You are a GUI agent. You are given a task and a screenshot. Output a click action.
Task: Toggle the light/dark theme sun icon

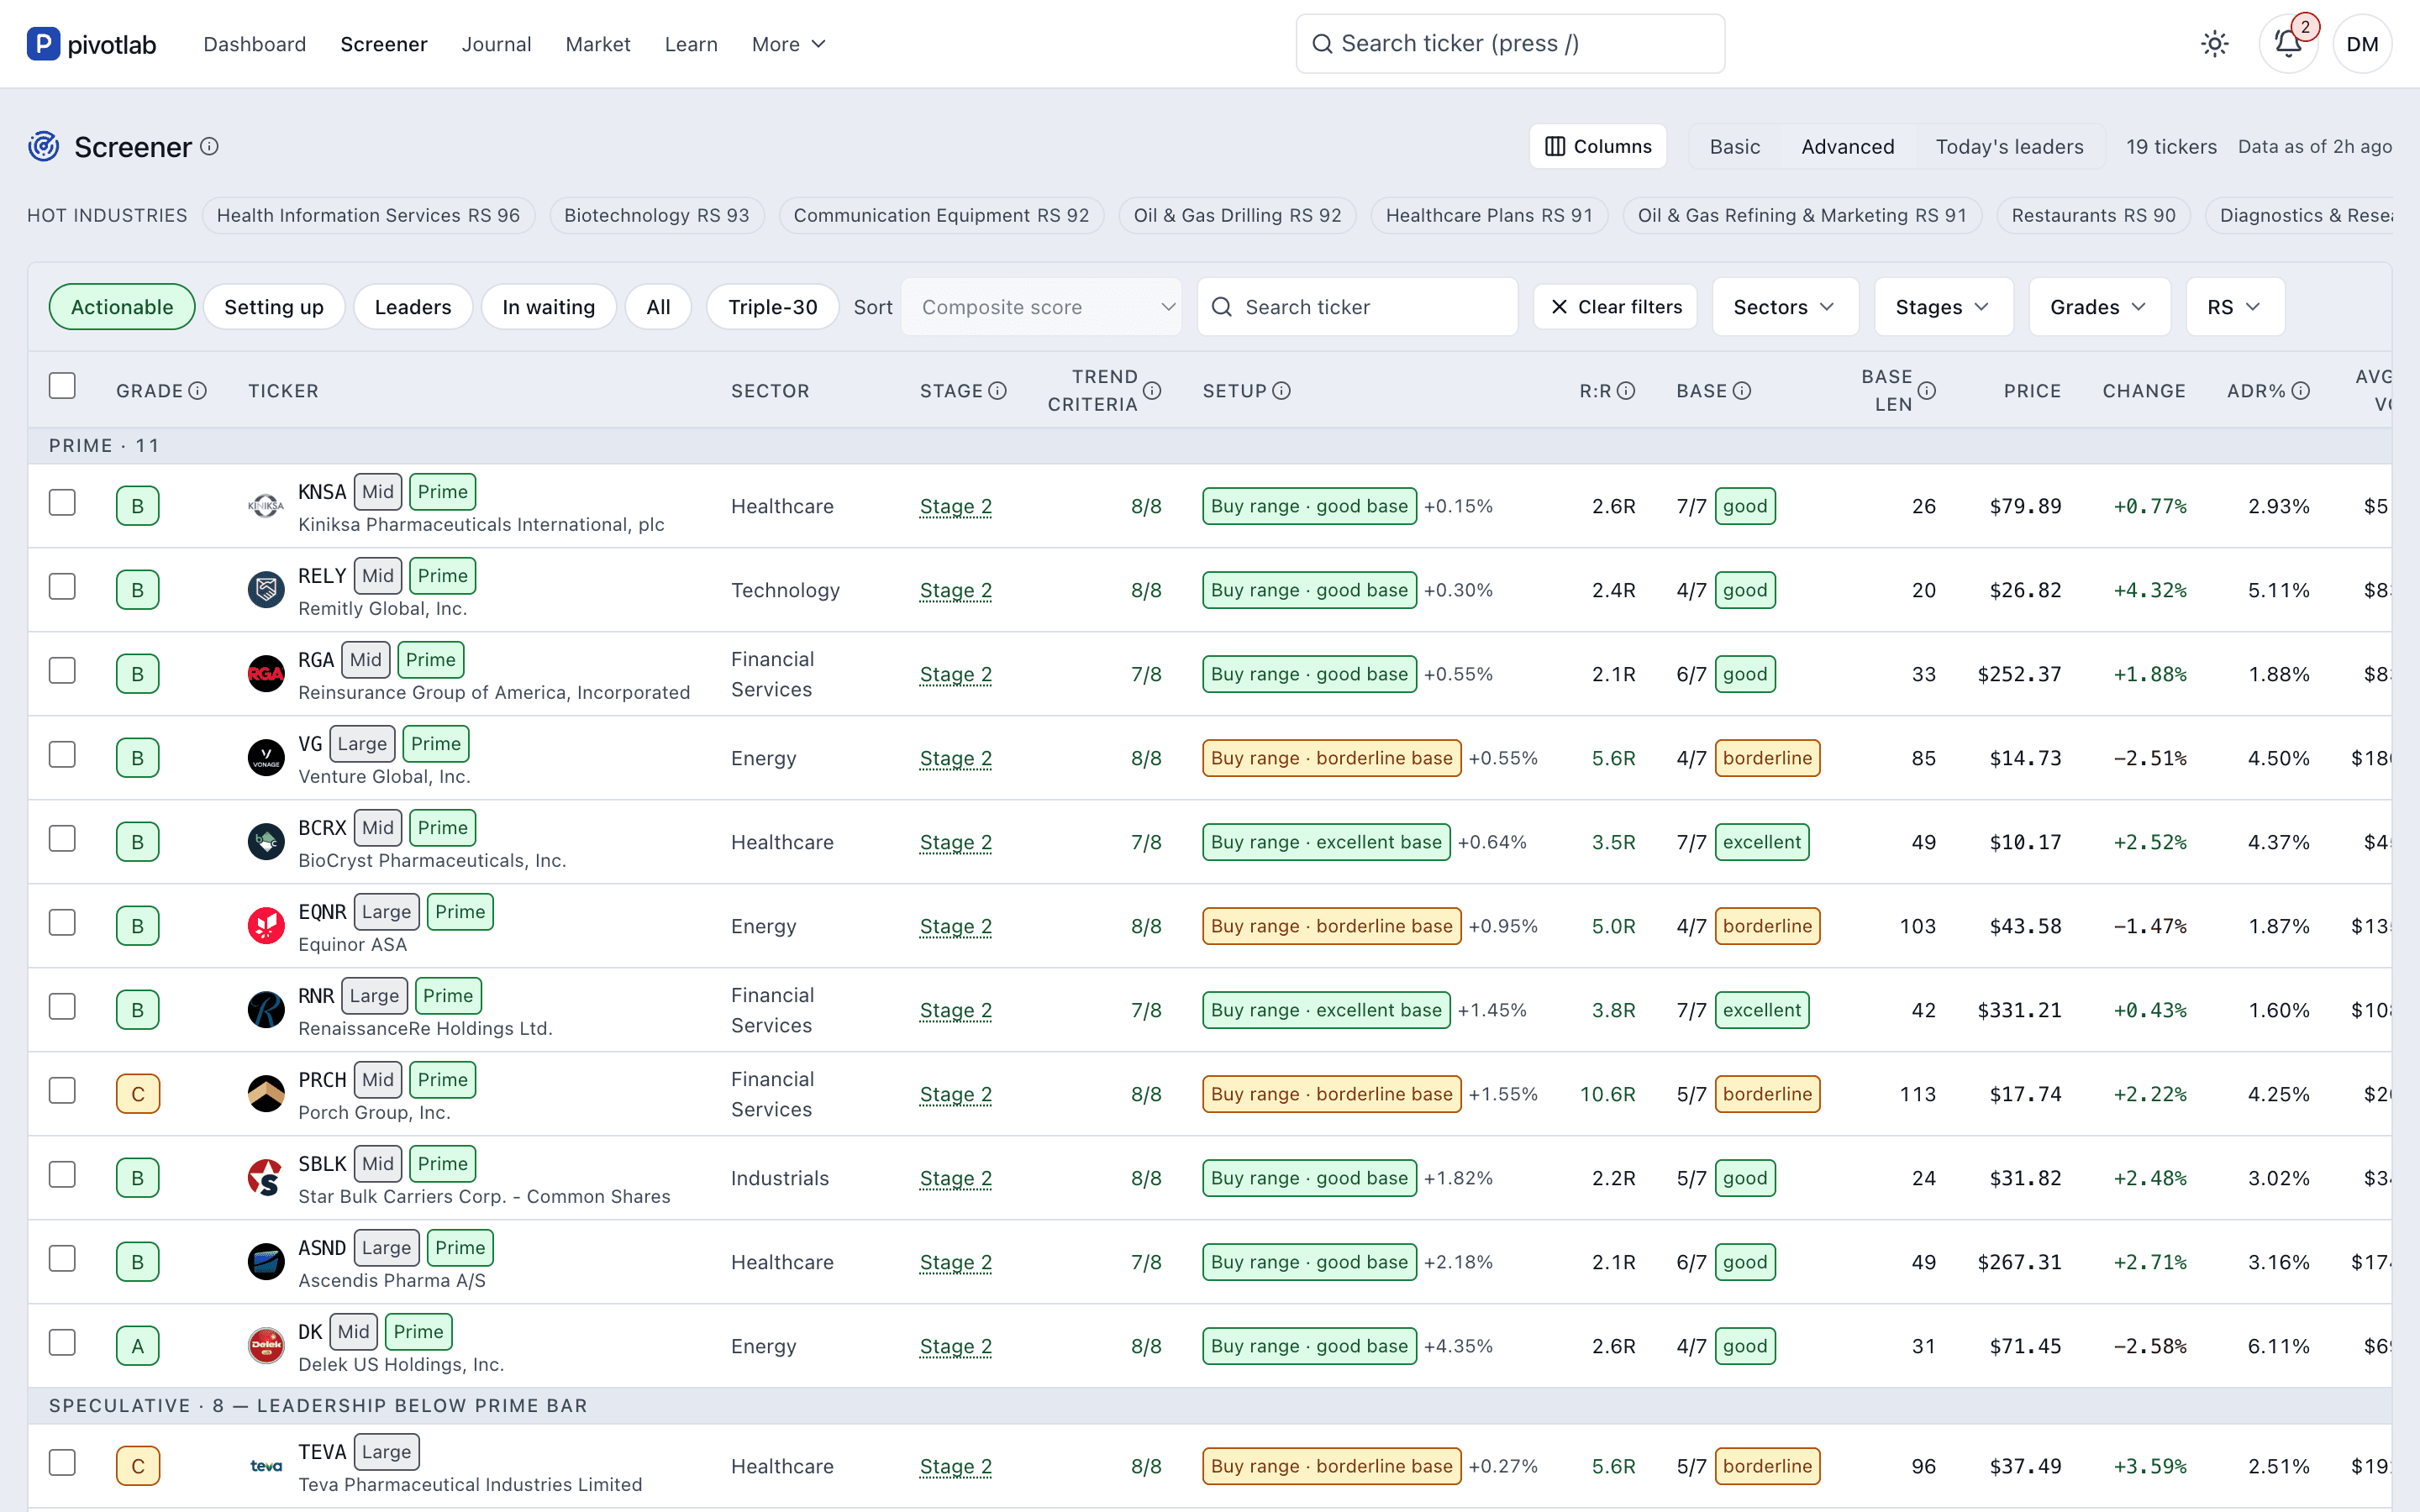2214,44
